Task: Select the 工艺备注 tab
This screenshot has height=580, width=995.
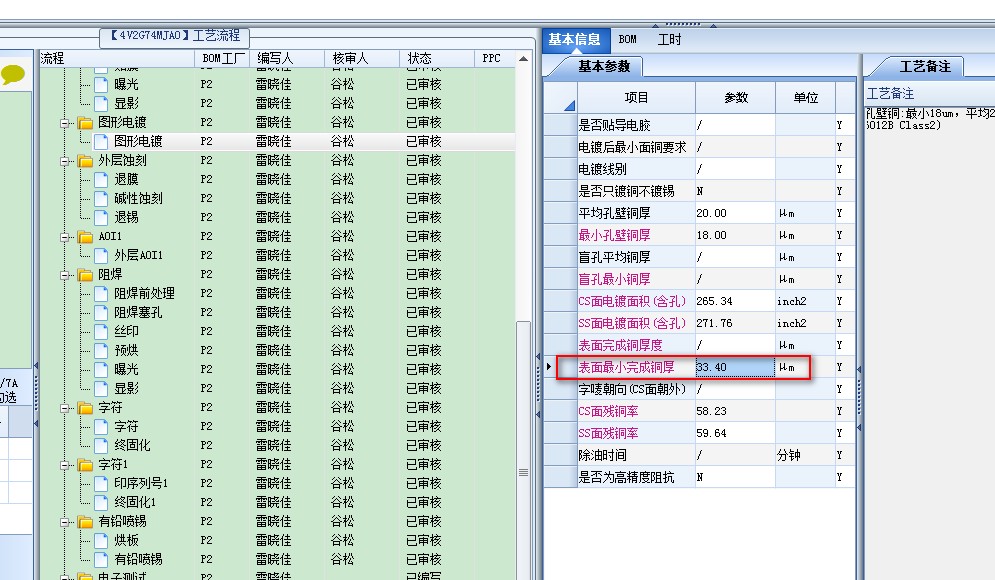Action: [925, 67]
